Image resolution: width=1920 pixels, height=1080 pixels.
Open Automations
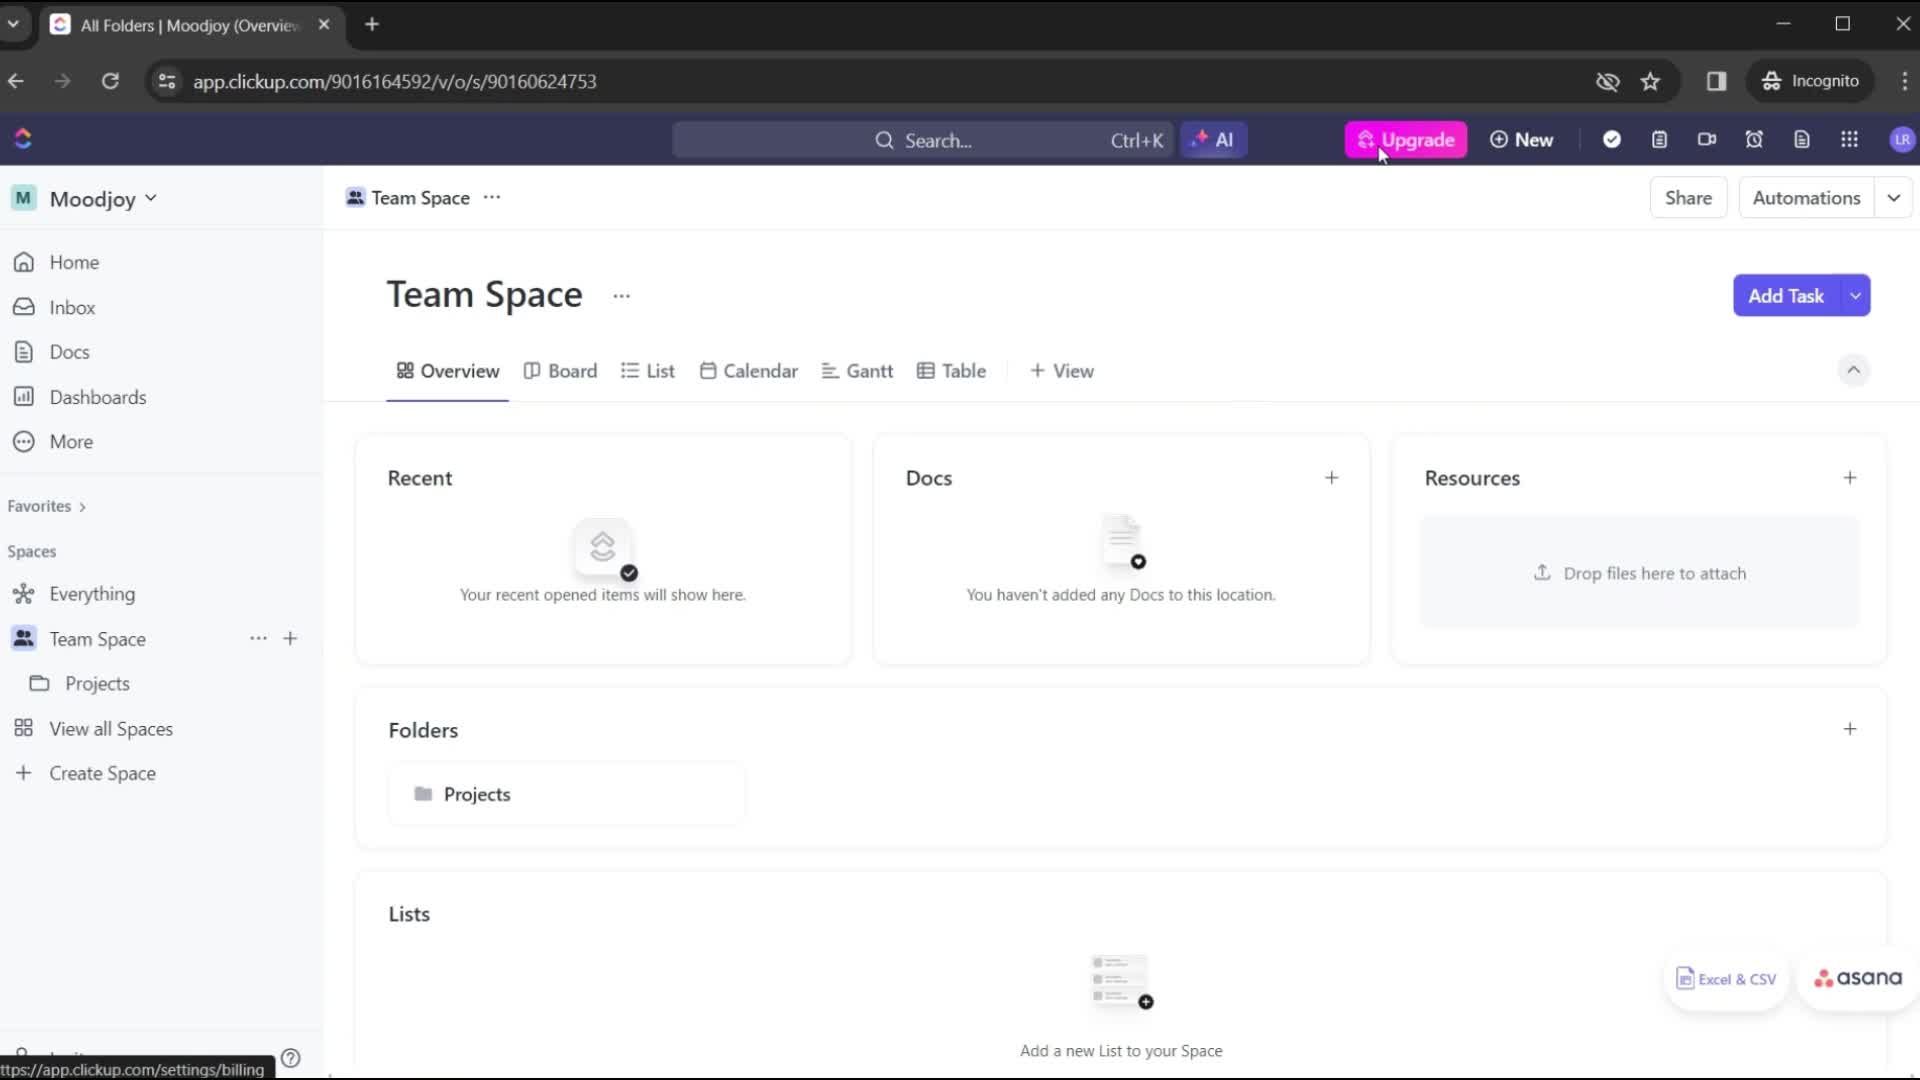point(1806,198)
